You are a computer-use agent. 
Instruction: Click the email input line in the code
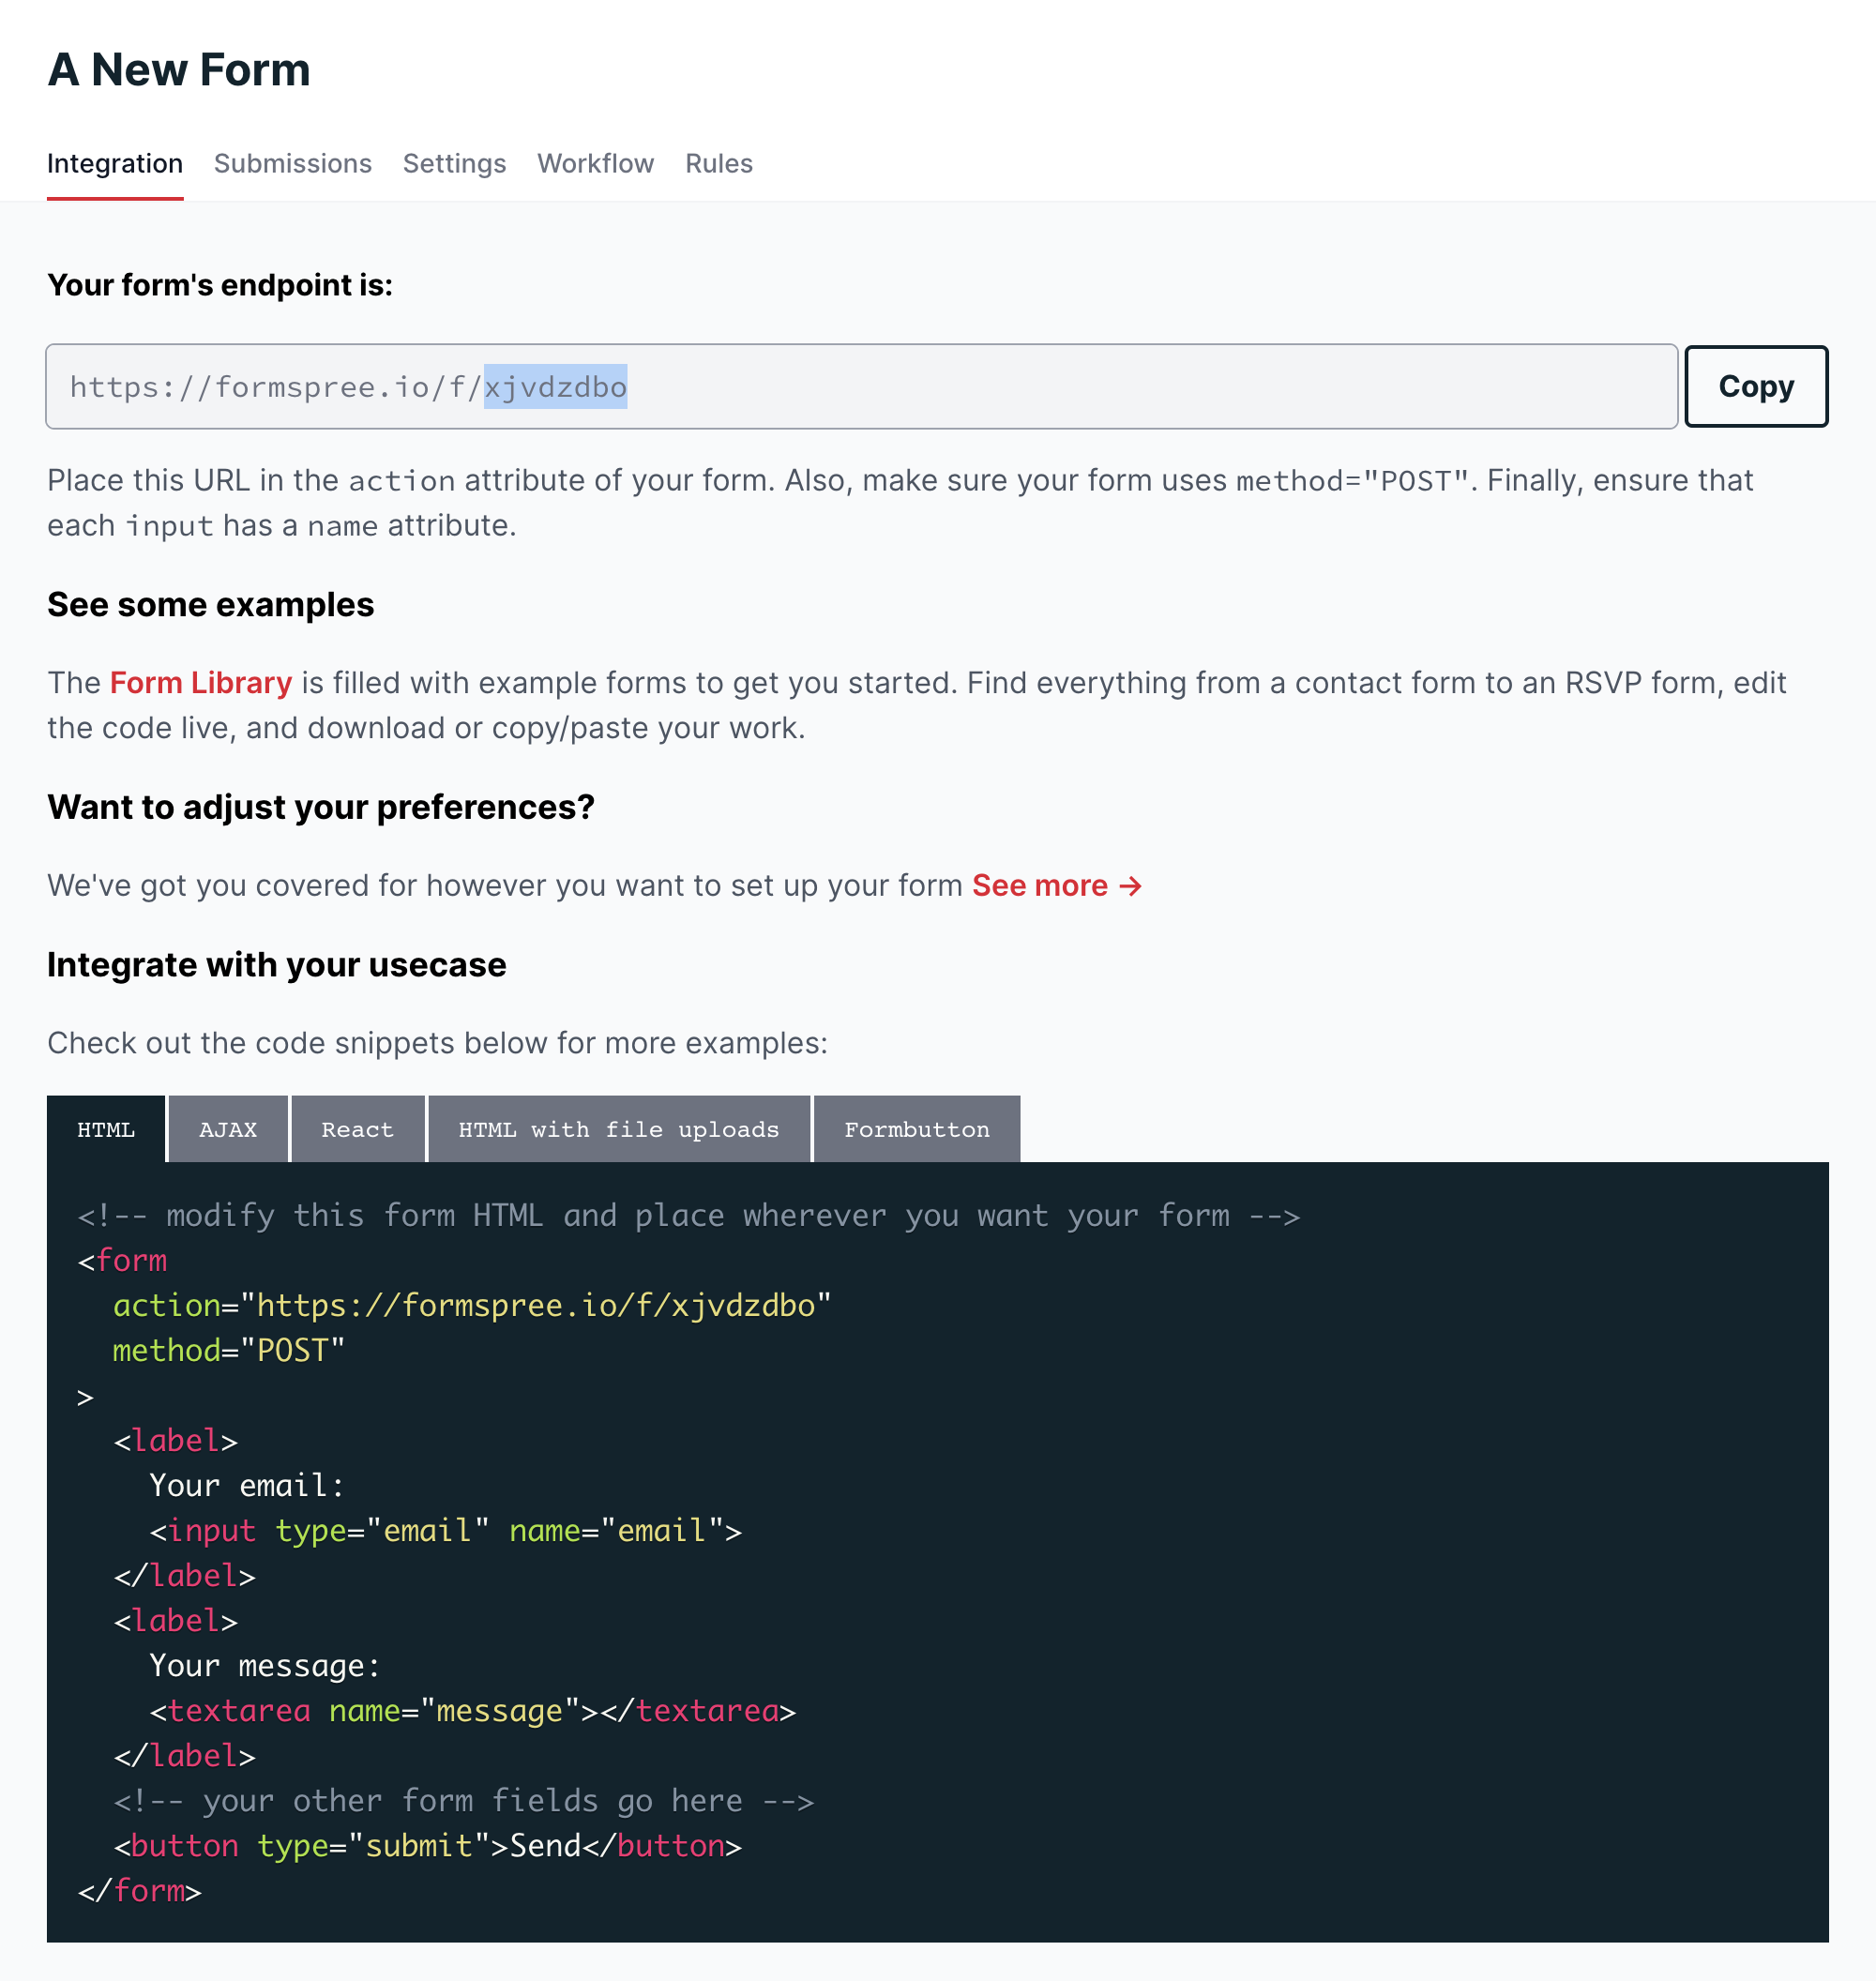click(445, 1531)
